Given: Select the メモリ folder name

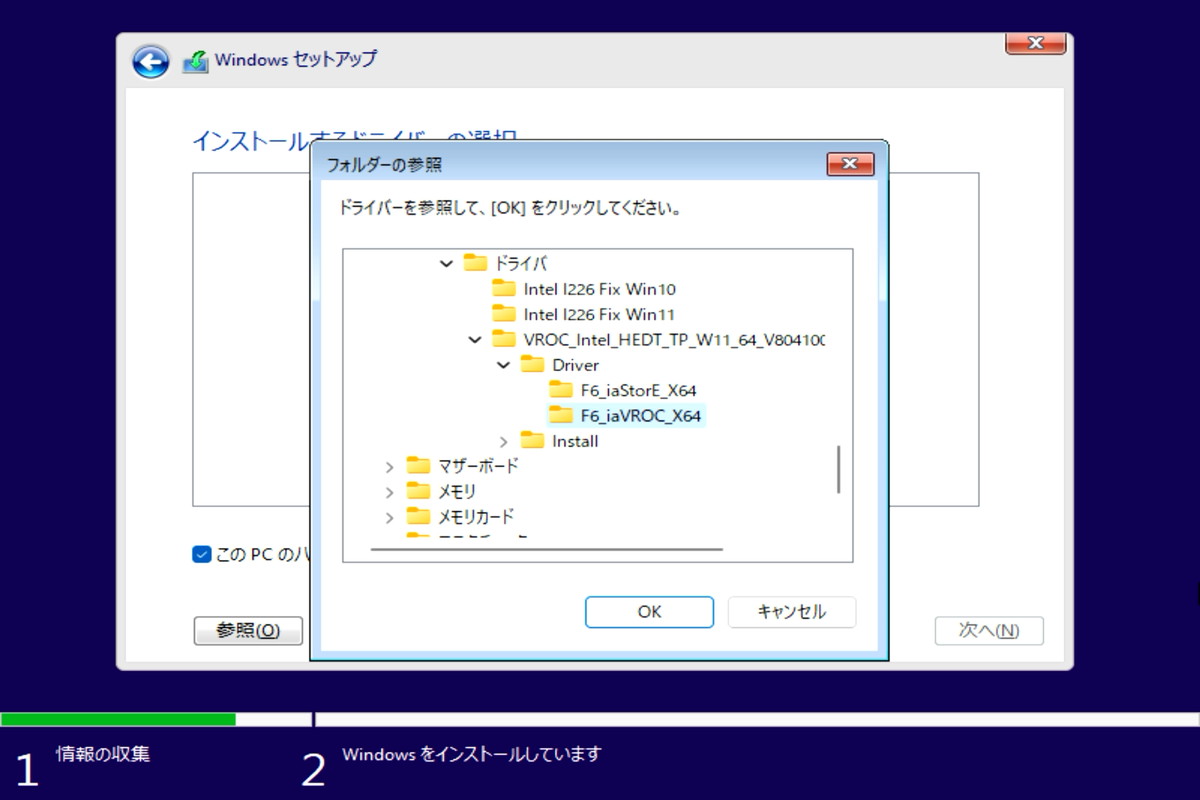Looking at the screenshot, I should (x=457, y=492).
